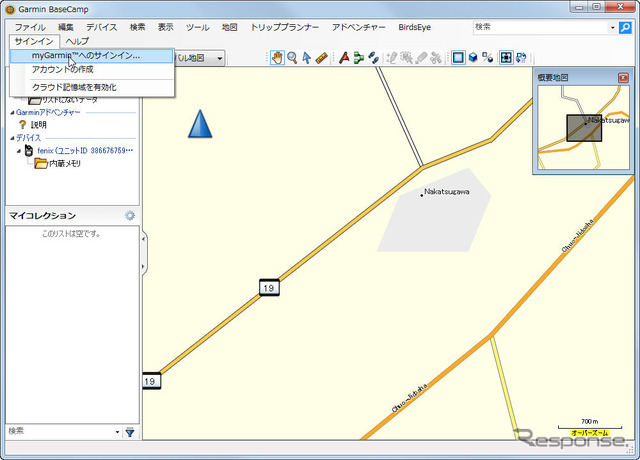640x460 pixels.
Task: Open マイコレクション gear settings
Action: [x=130, y=215]
